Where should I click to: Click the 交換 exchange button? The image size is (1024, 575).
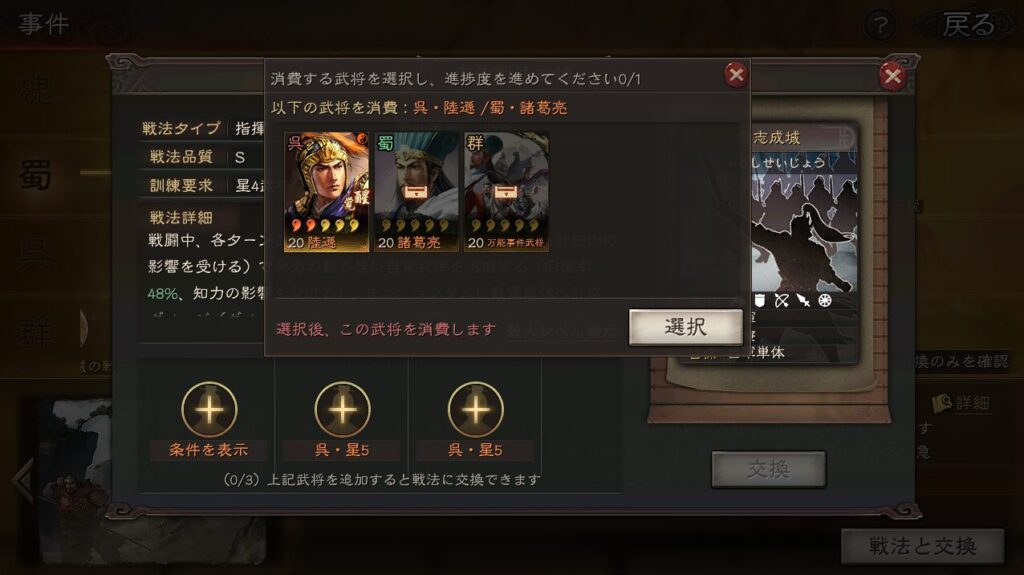click(x=769, y=469)
